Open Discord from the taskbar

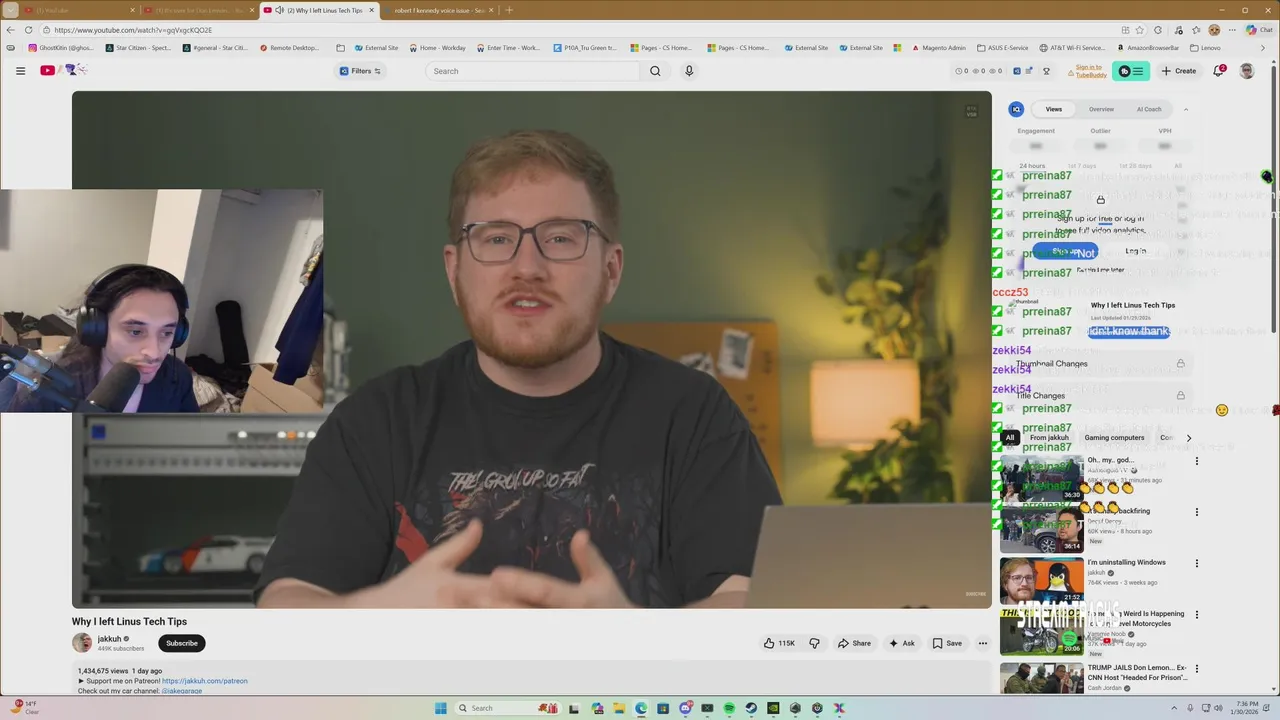[685, 708]
